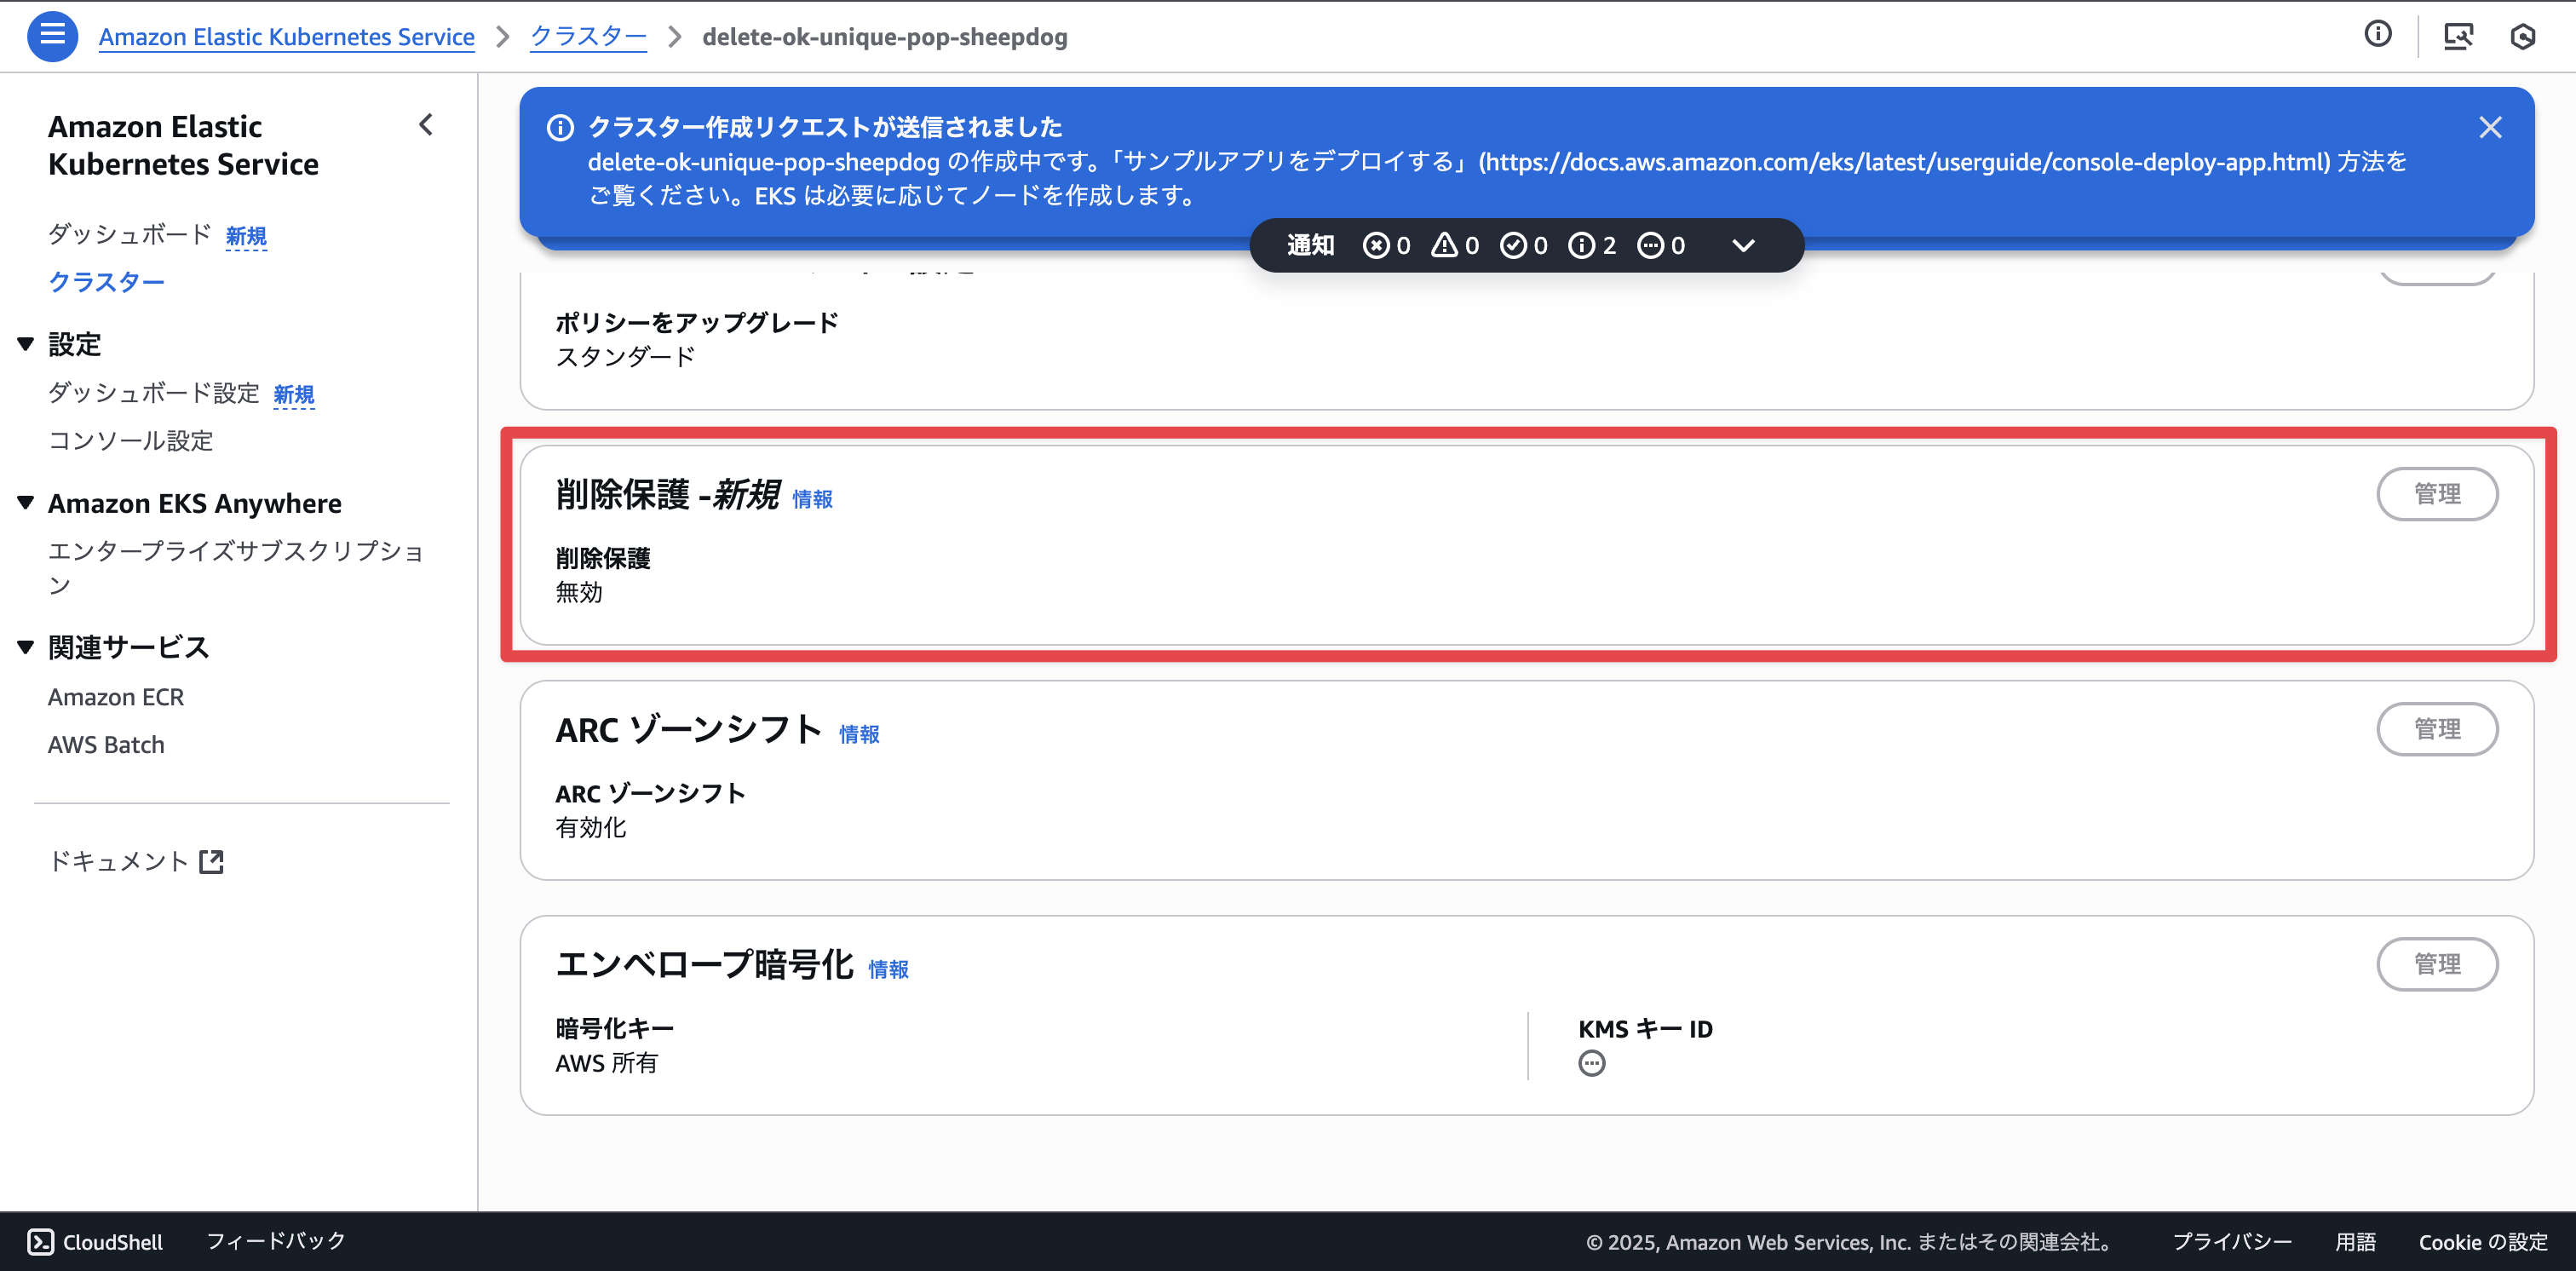Open 用語 footer link

click(x=2355, y=1242)
